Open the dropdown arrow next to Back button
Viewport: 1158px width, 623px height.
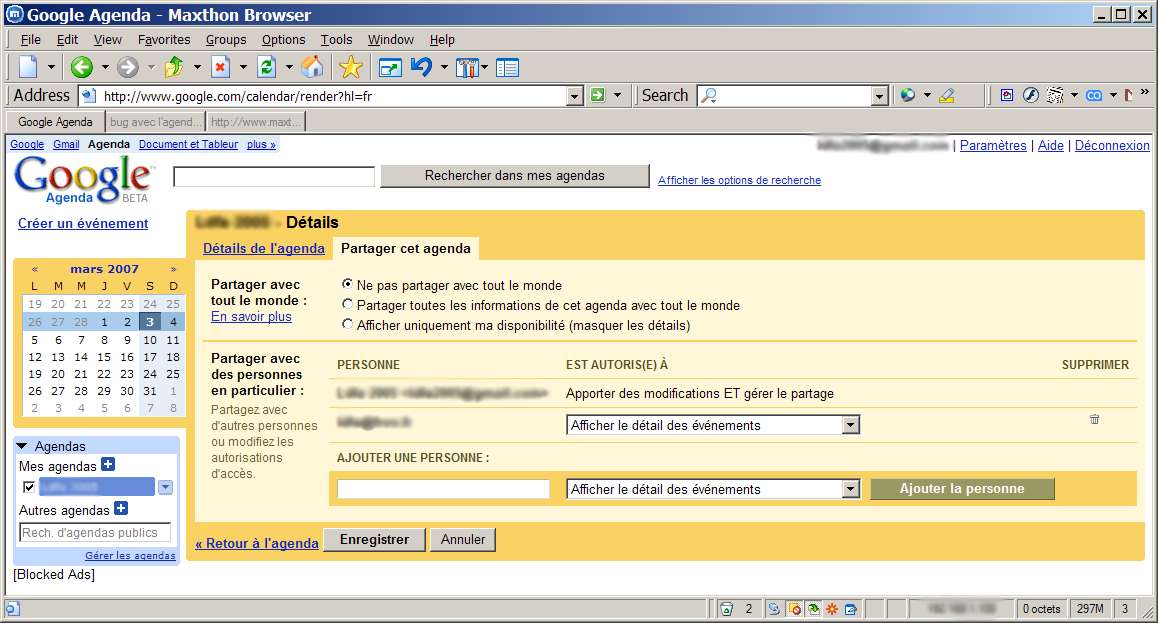105,67
